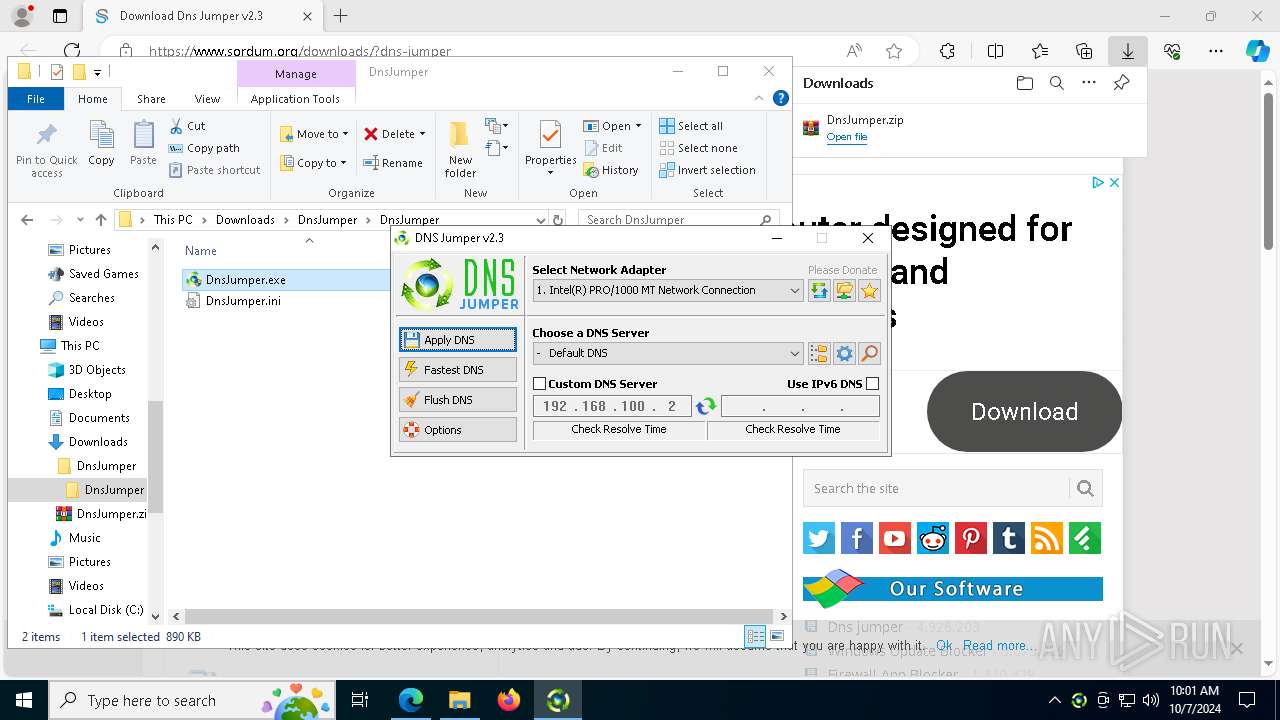This screenshot has width=1280, height=720.
Task: Click Select all in ribbon
Action: (x=691, y=126)
